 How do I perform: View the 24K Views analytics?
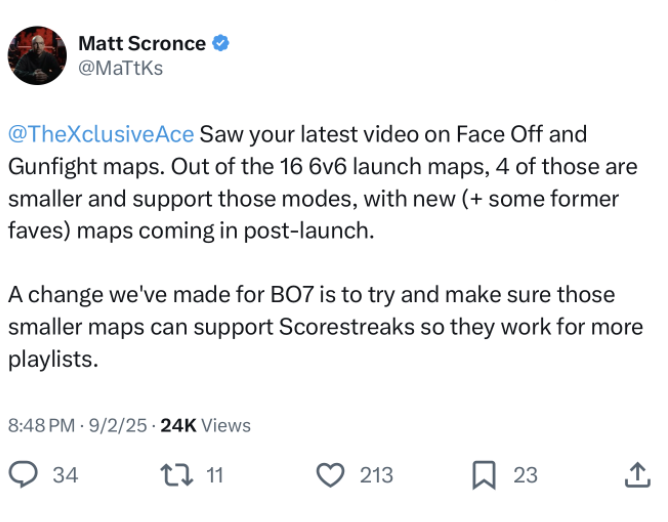(x=205, y=425)
